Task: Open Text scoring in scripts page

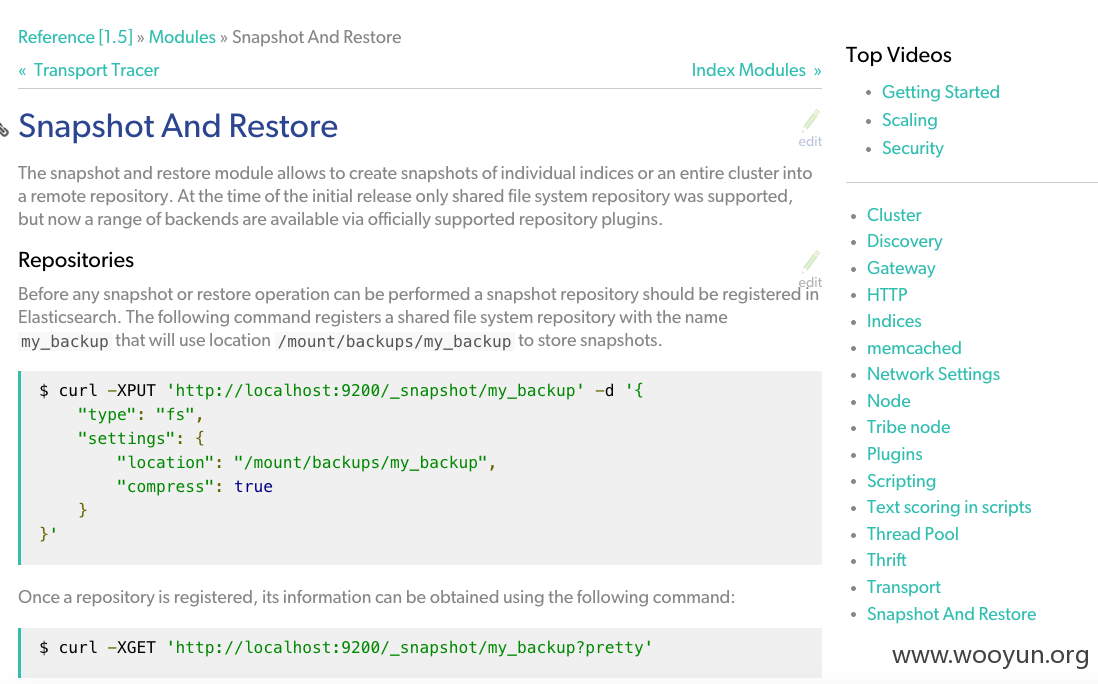Action: pos(948,507)
